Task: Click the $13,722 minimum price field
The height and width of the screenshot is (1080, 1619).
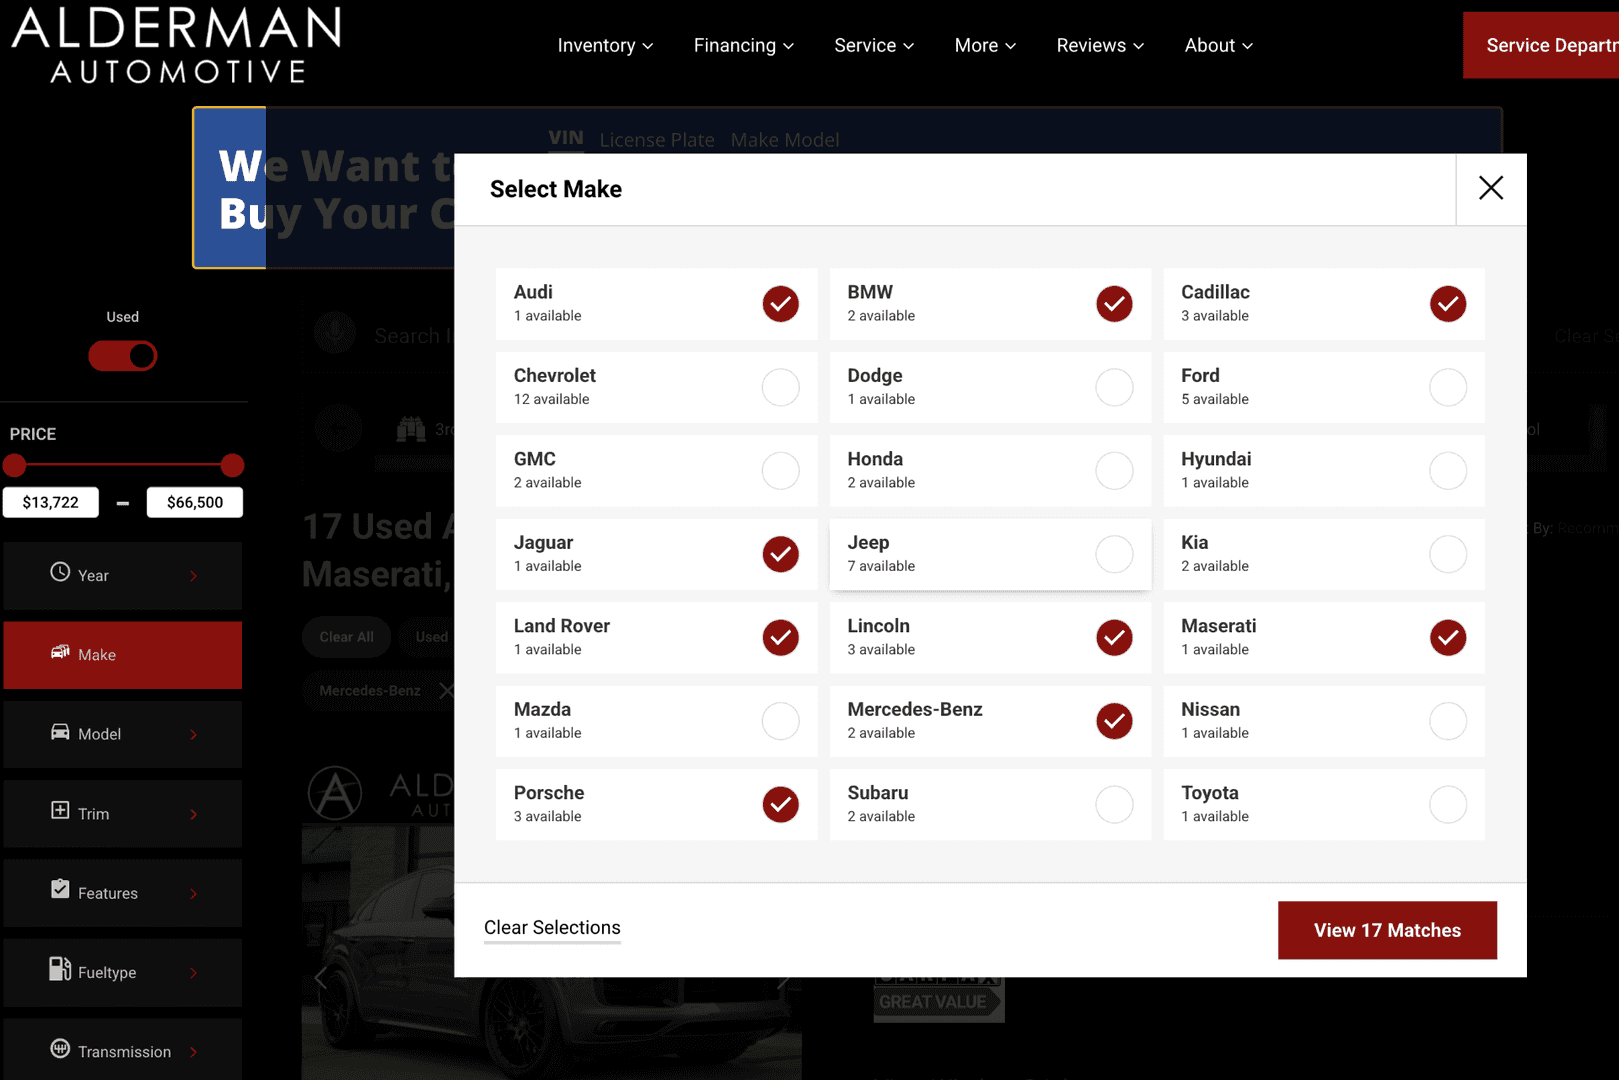Action: [x=50, y=502]
